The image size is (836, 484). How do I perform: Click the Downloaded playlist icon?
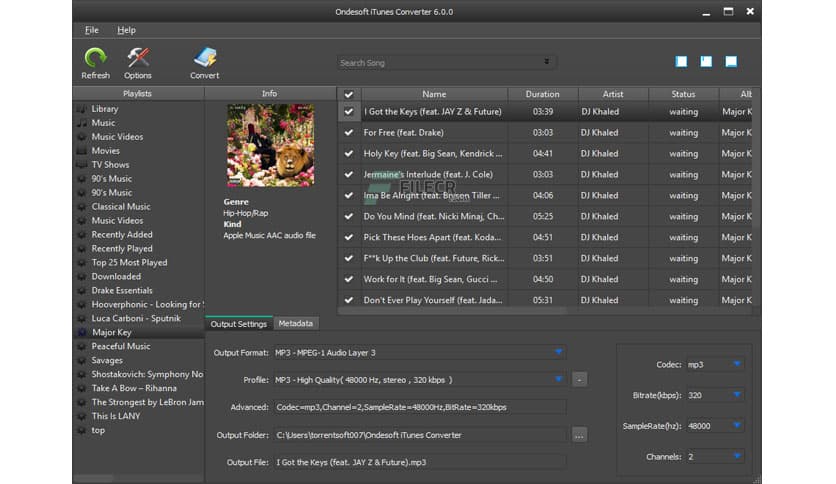82,277
